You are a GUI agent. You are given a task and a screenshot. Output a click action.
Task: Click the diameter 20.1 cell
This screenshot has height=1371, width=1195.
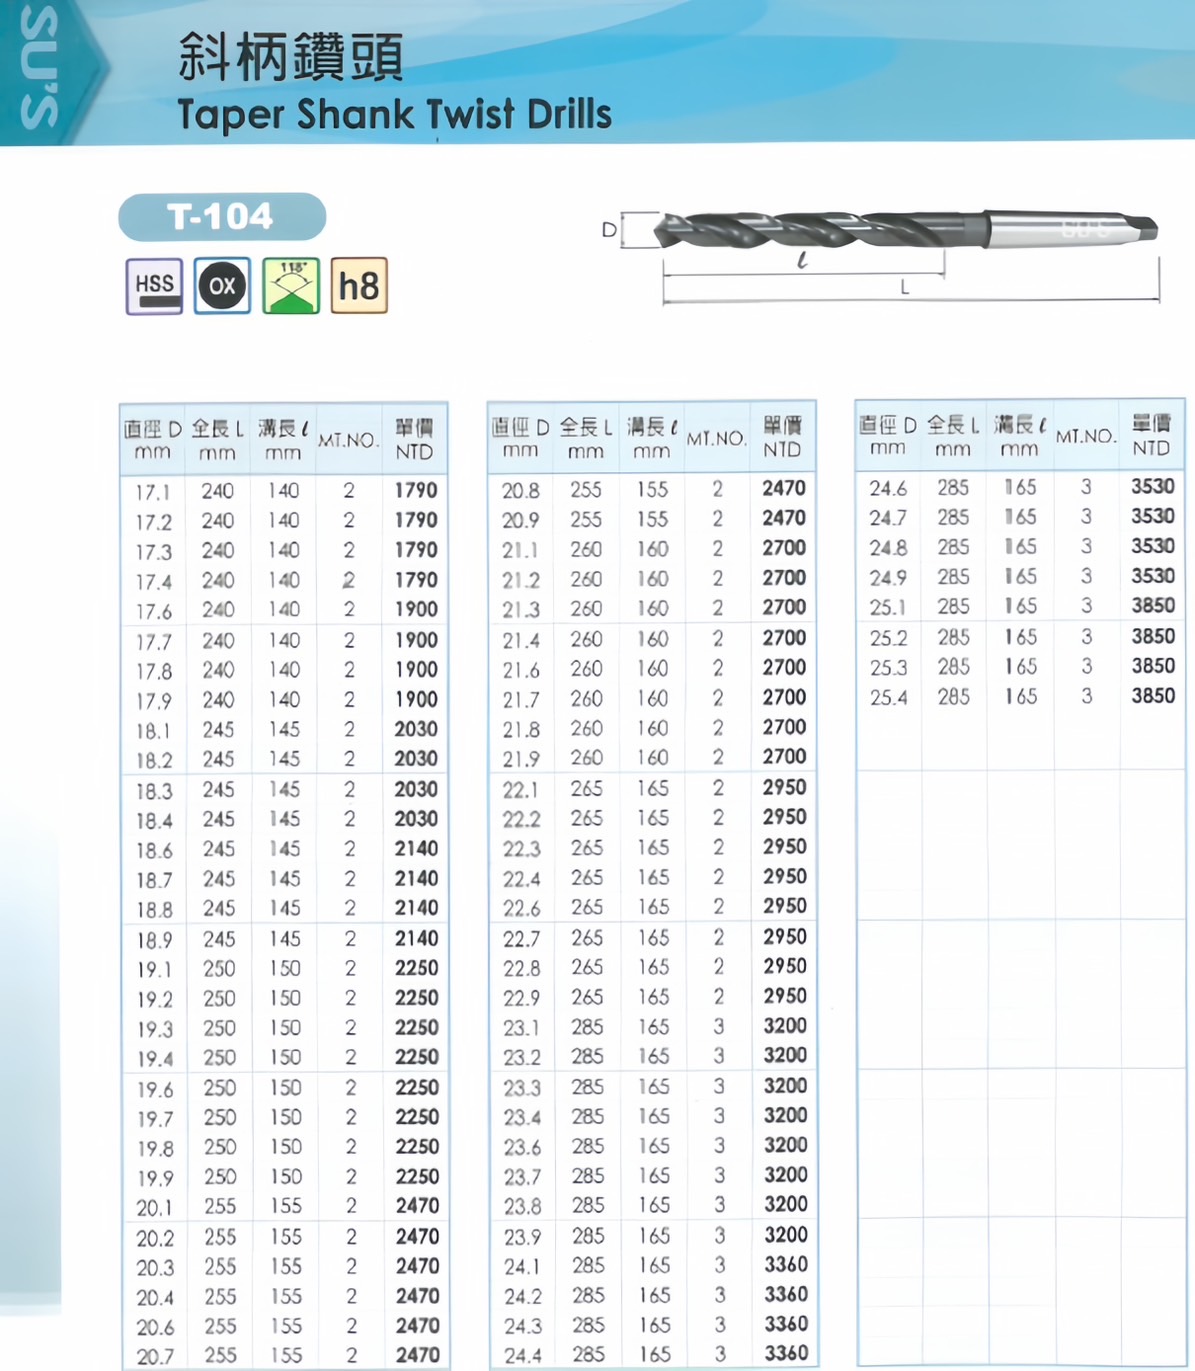coord(155,1208)
